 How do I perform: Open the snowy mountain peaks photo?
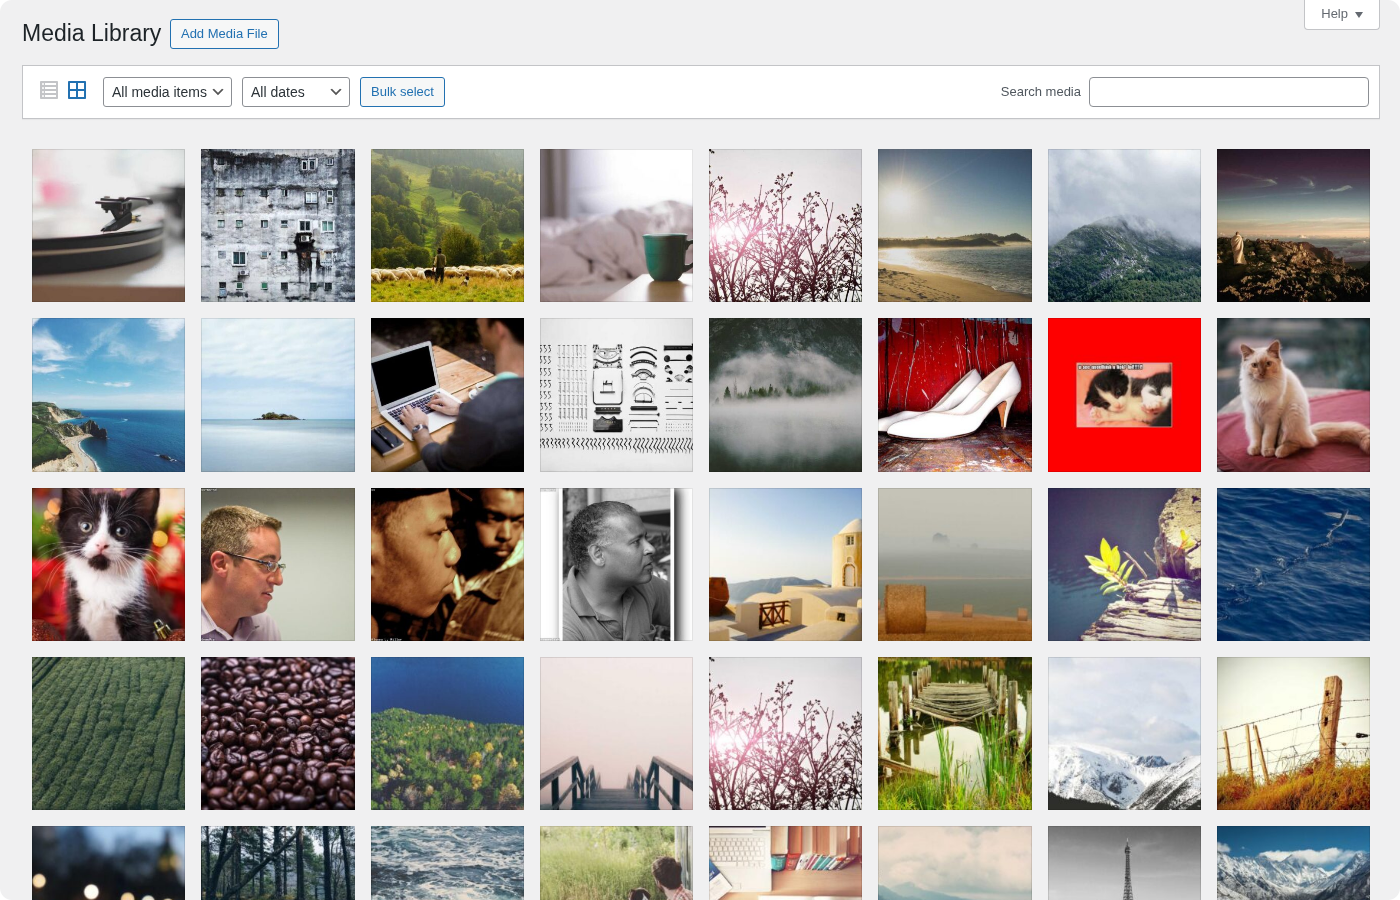[x=1124, y=733]
